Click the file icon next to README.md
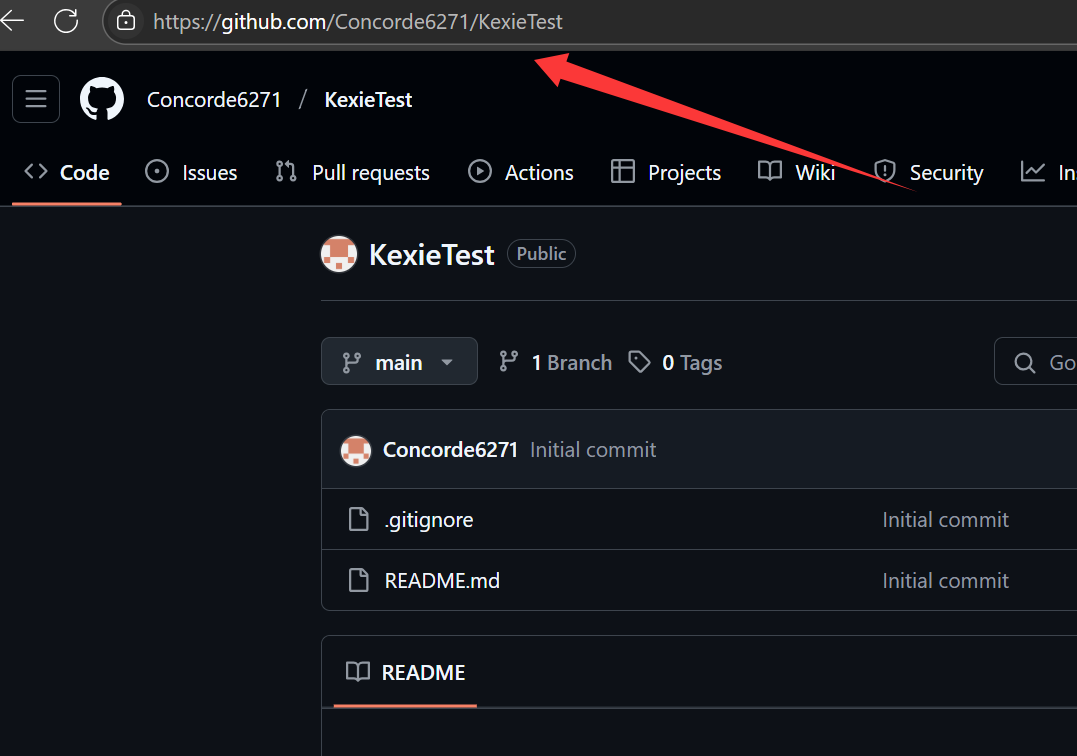This screenshot has width=1077, height=756. 359,580
